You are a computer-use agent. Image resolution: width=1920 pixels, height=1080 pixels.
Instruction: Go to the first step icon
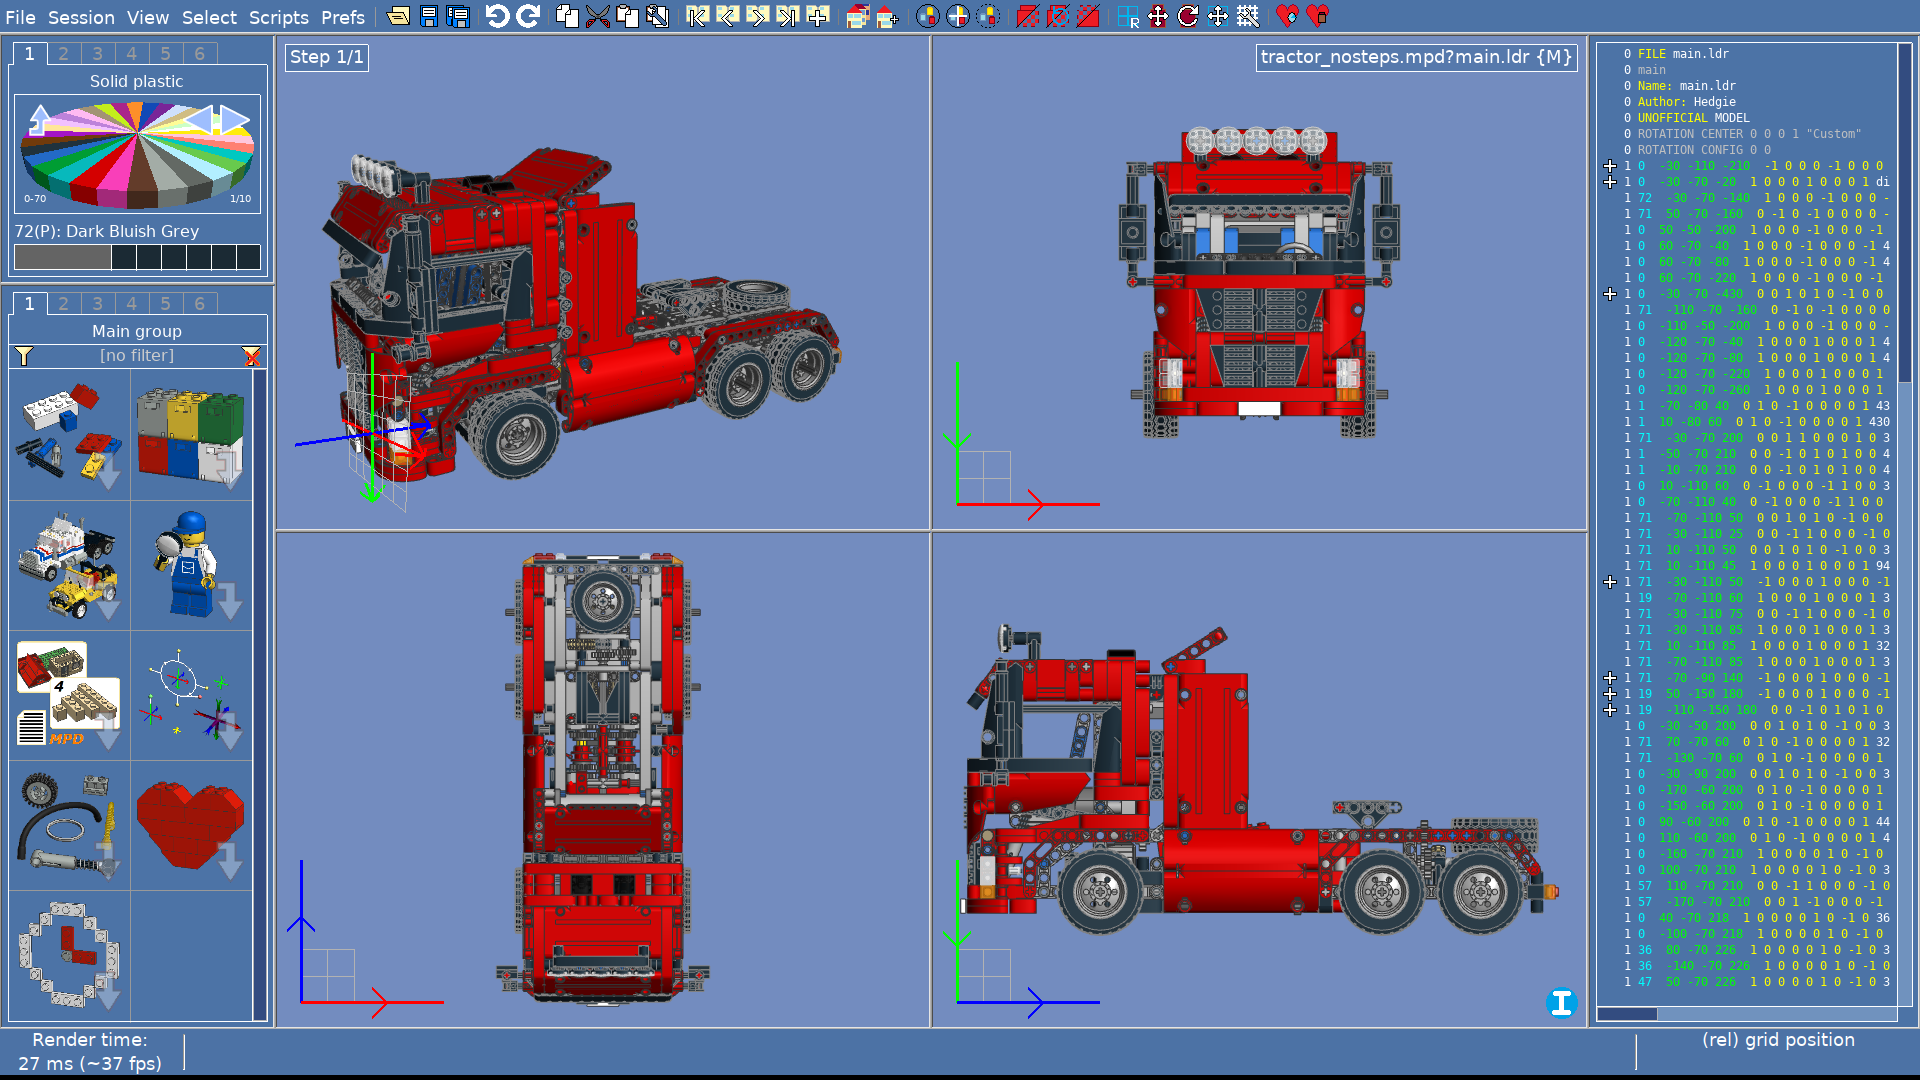[697, 16]
